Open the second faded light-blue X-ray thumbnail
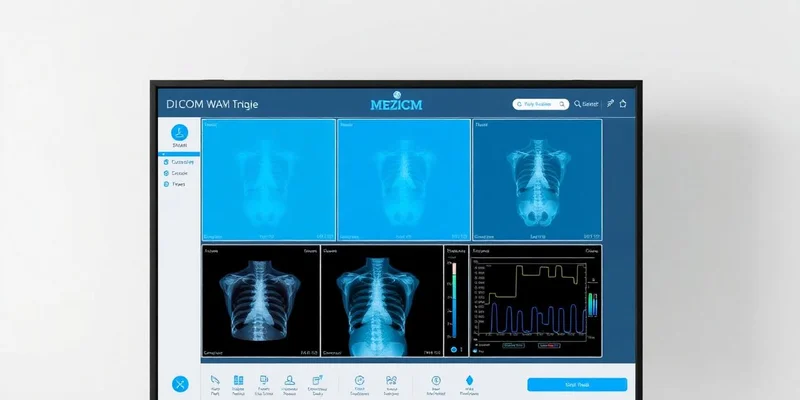 (404, 180)
